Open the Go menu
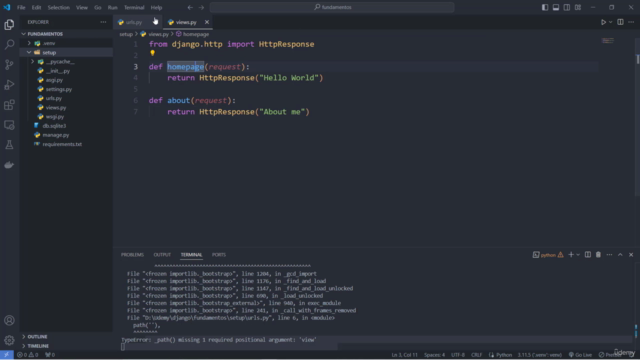This screenshot has width=640, height=360. click(x=98, y=7)
